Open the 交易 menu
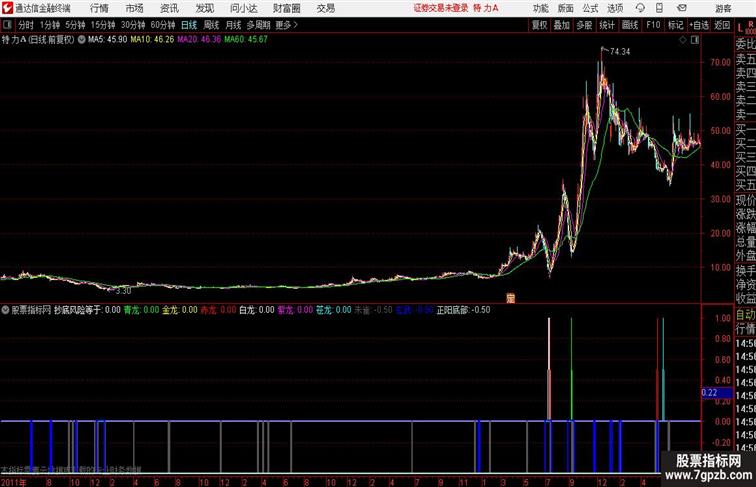756x487 pixels. (x=325, y=8)
